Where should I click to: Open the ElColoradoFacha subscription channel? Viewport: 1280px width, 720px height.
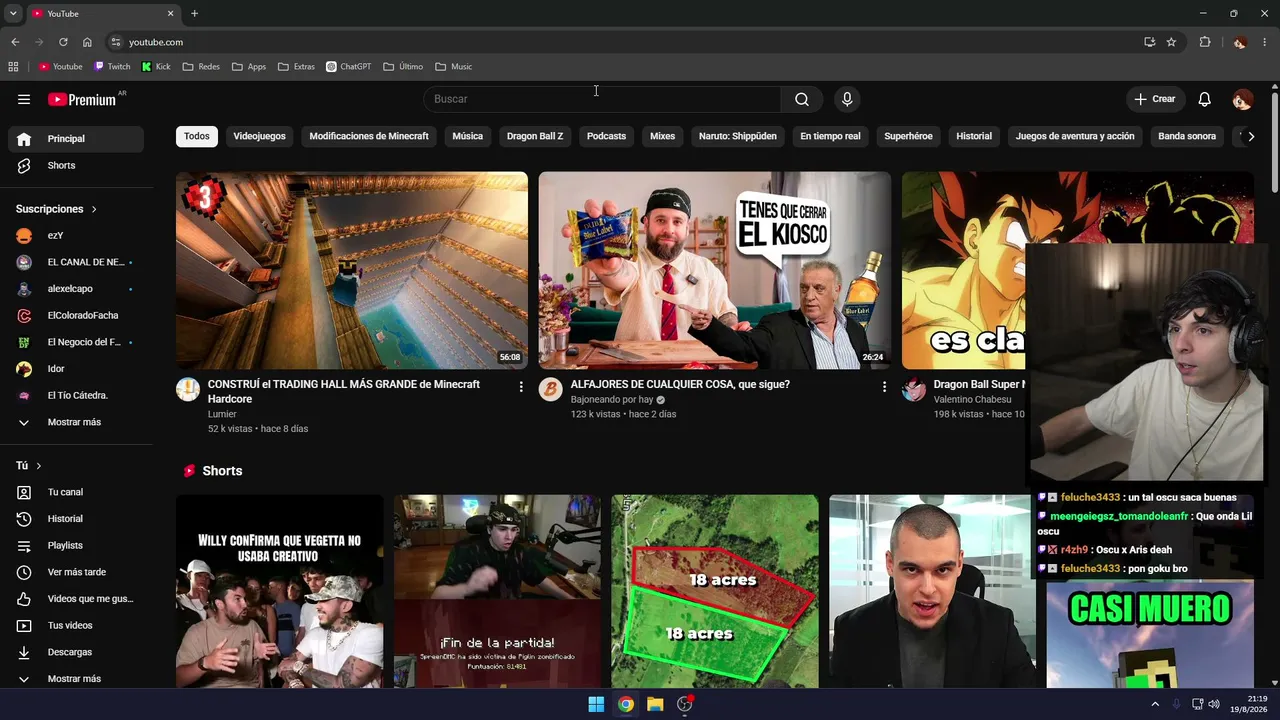pyautogui.click(x=76, y=316)
